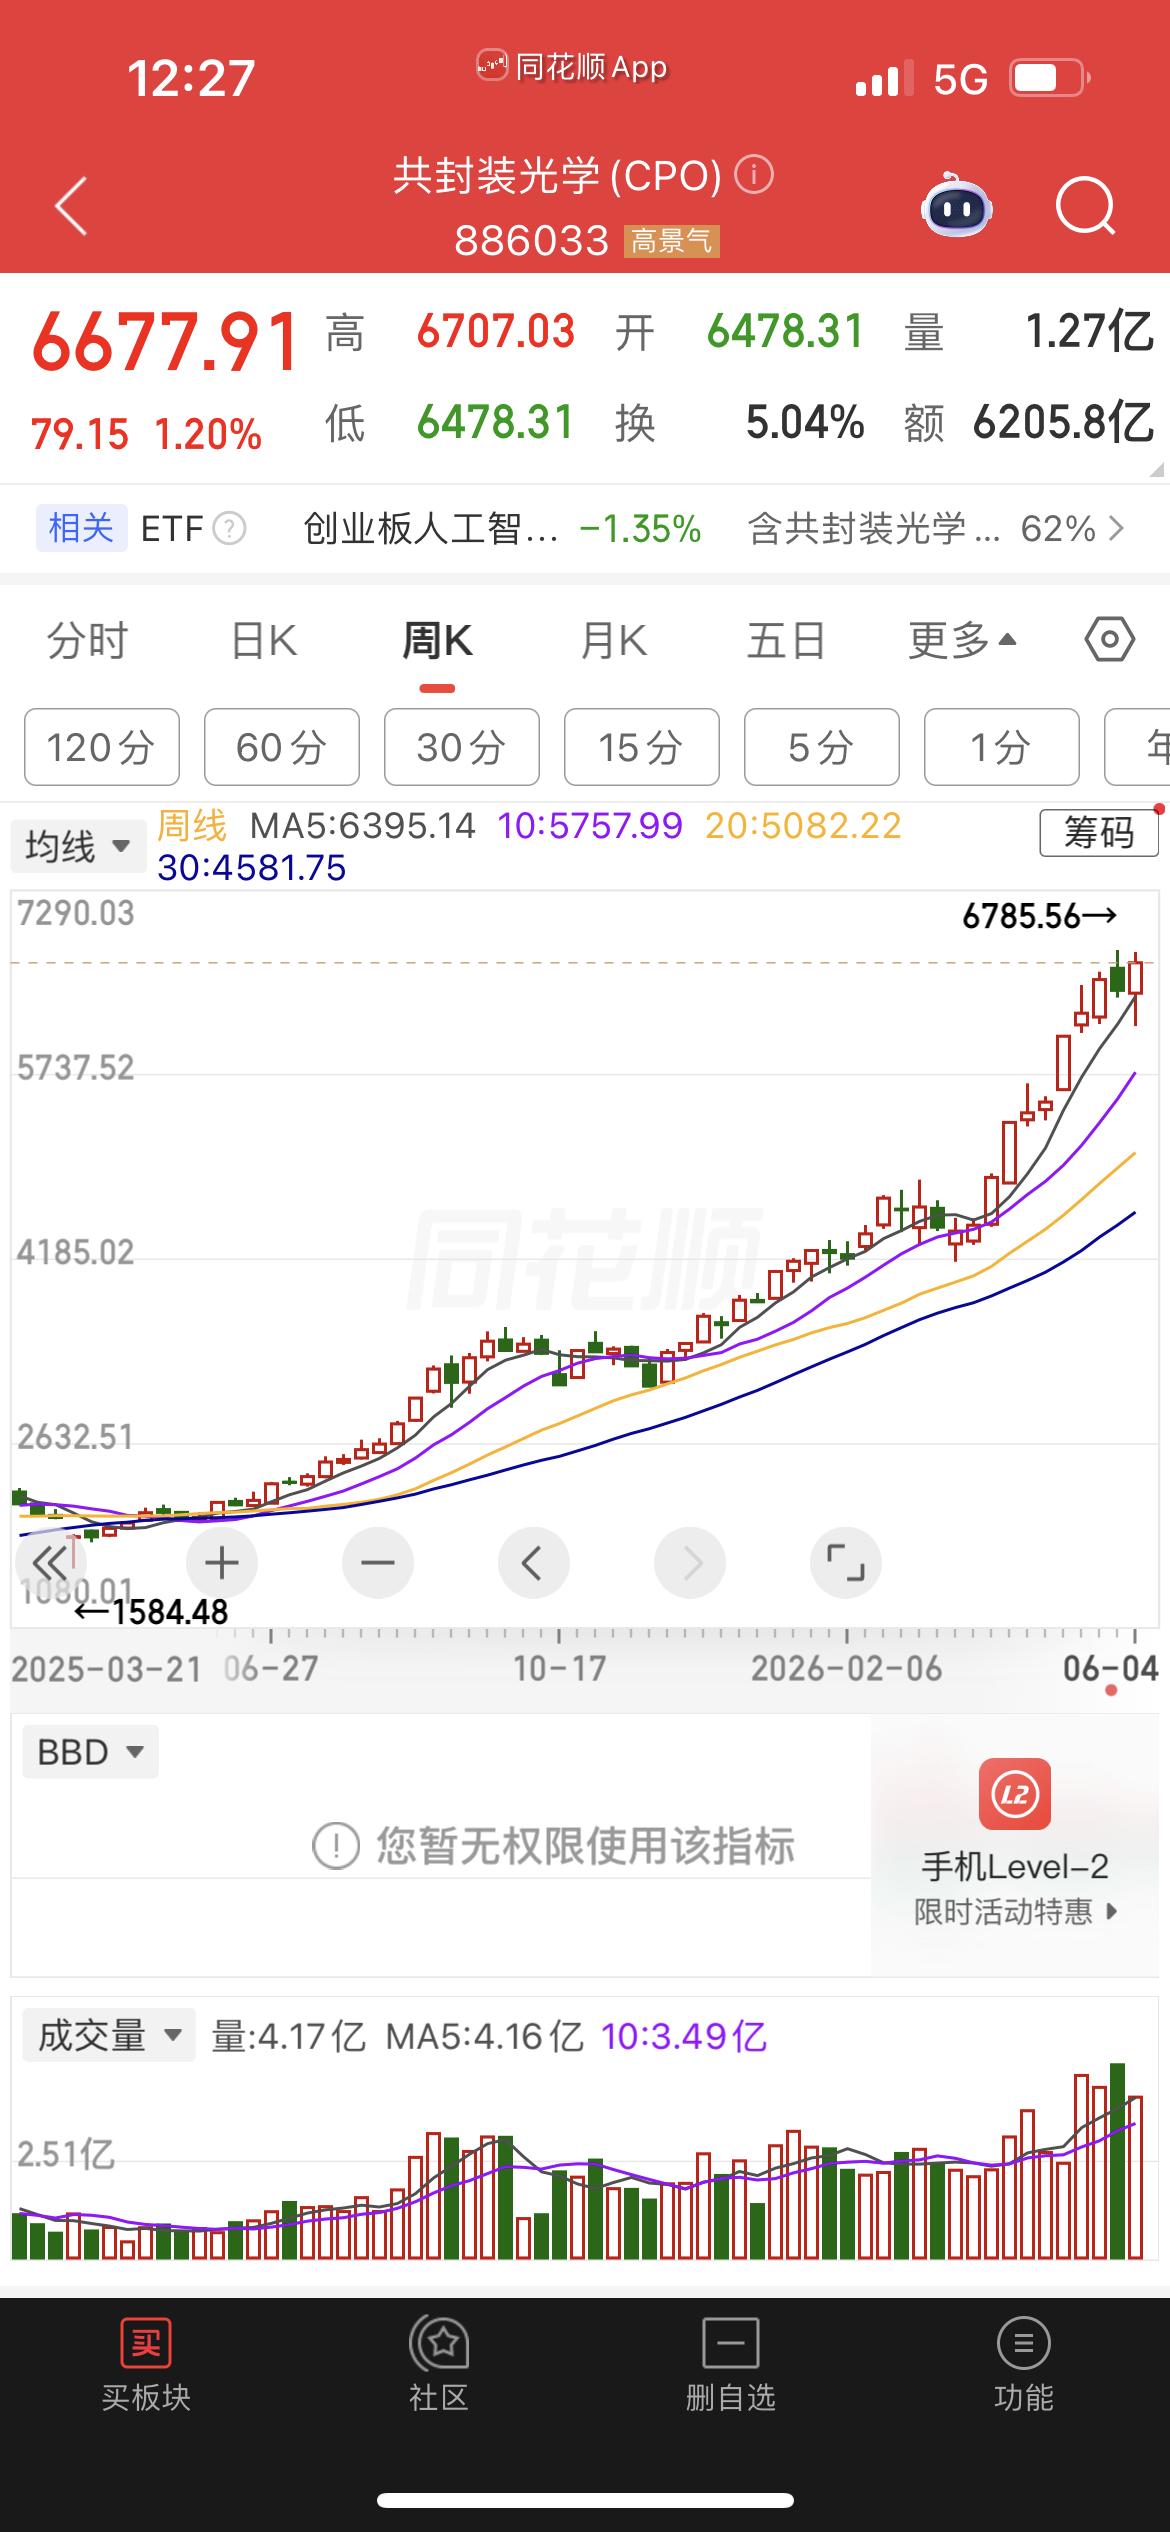This screenshot has height=2532, width=1170.
Task: Open 创业板人工智… ETF link
Action: point(502,528)
